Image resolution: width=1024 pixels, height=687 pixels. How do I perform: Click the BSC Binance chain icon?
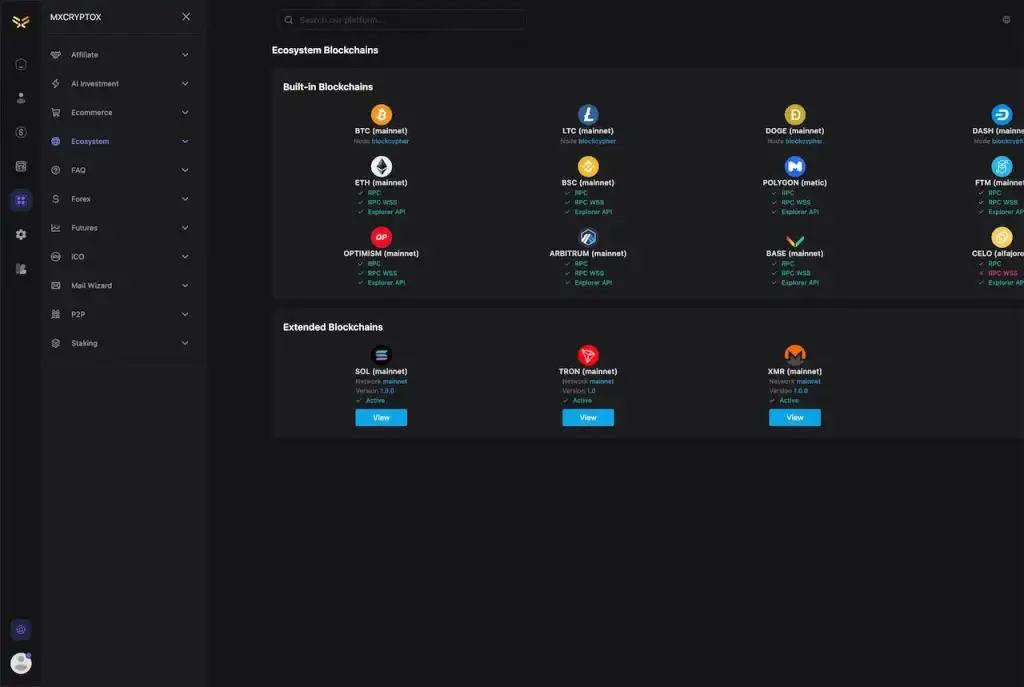coord(588,166)
